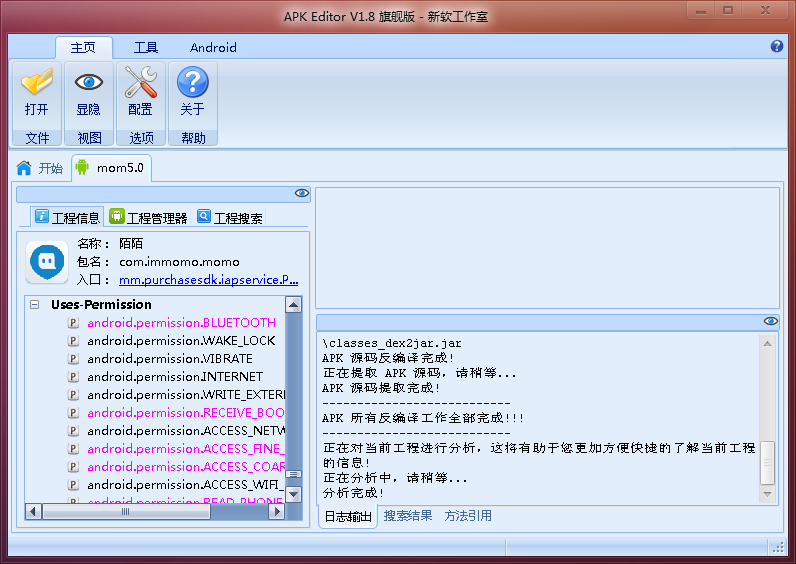Click permission list scroll up arrow
The width and height of the screenshot is (796, 564).
[x=293, y=305]
